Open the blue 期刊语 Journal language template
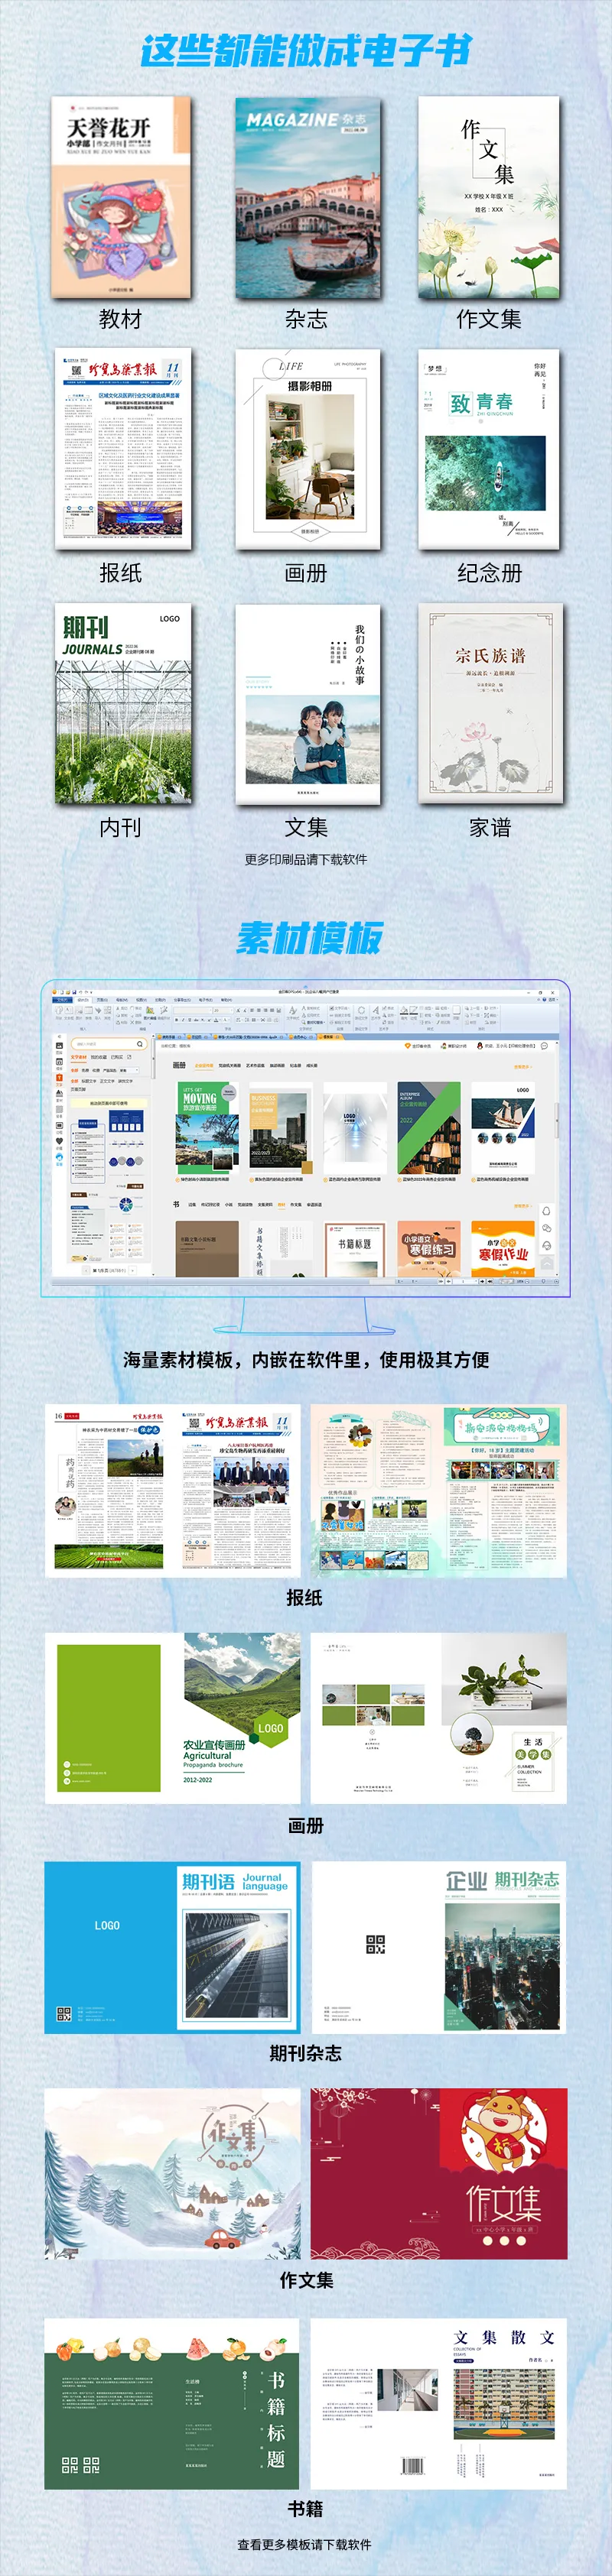This screenshot has height=2576, width=612. (x=172, y=1946)
